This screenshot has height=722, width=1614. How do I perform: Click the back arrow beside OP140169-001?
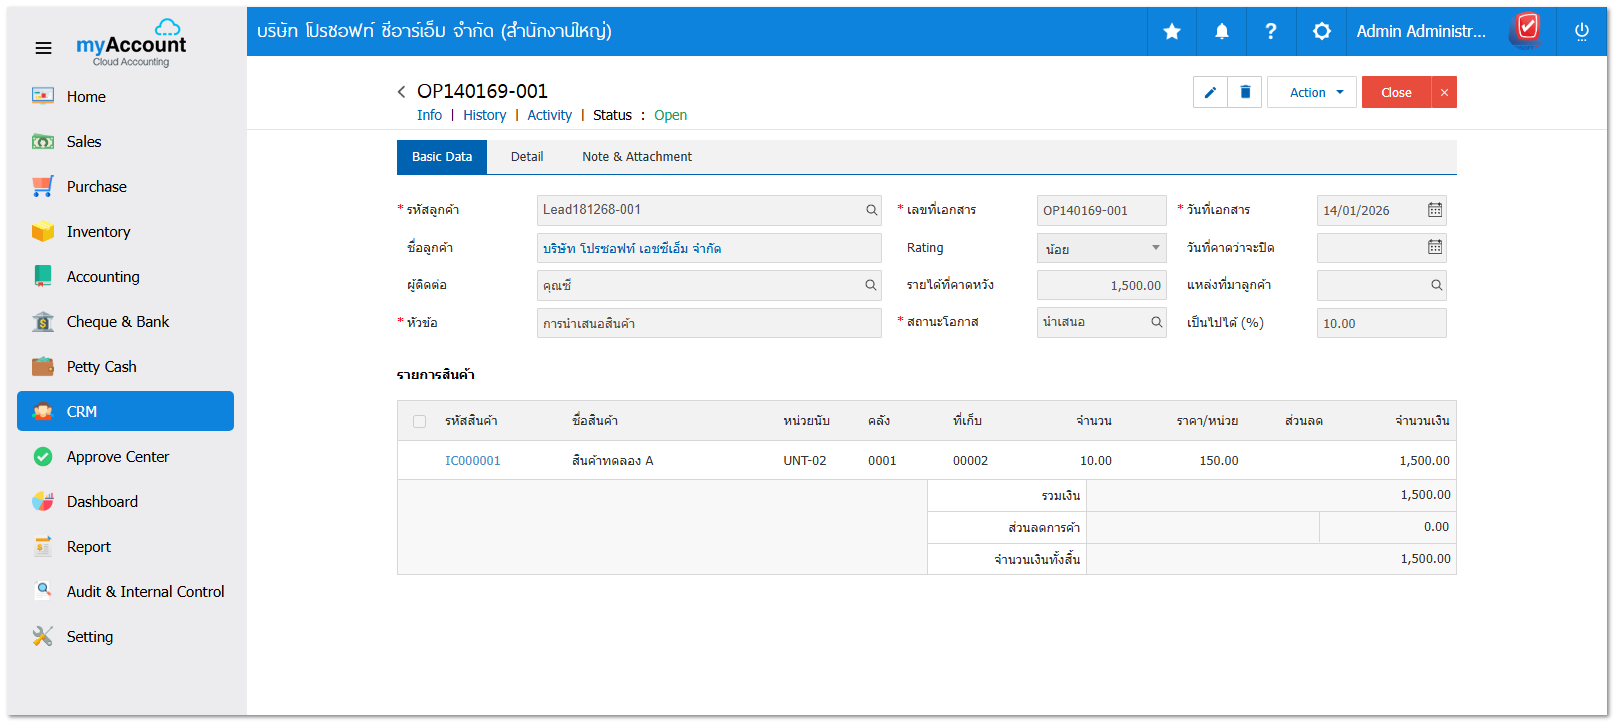pyautogui.click(x=402, y=92)
